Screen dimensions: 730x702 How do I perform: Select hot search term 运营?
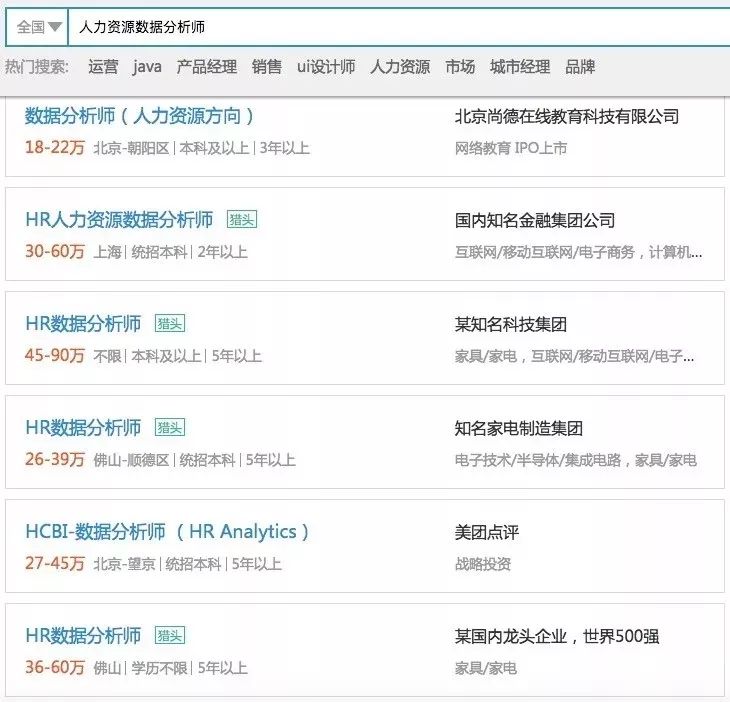(x=103, y=67)
